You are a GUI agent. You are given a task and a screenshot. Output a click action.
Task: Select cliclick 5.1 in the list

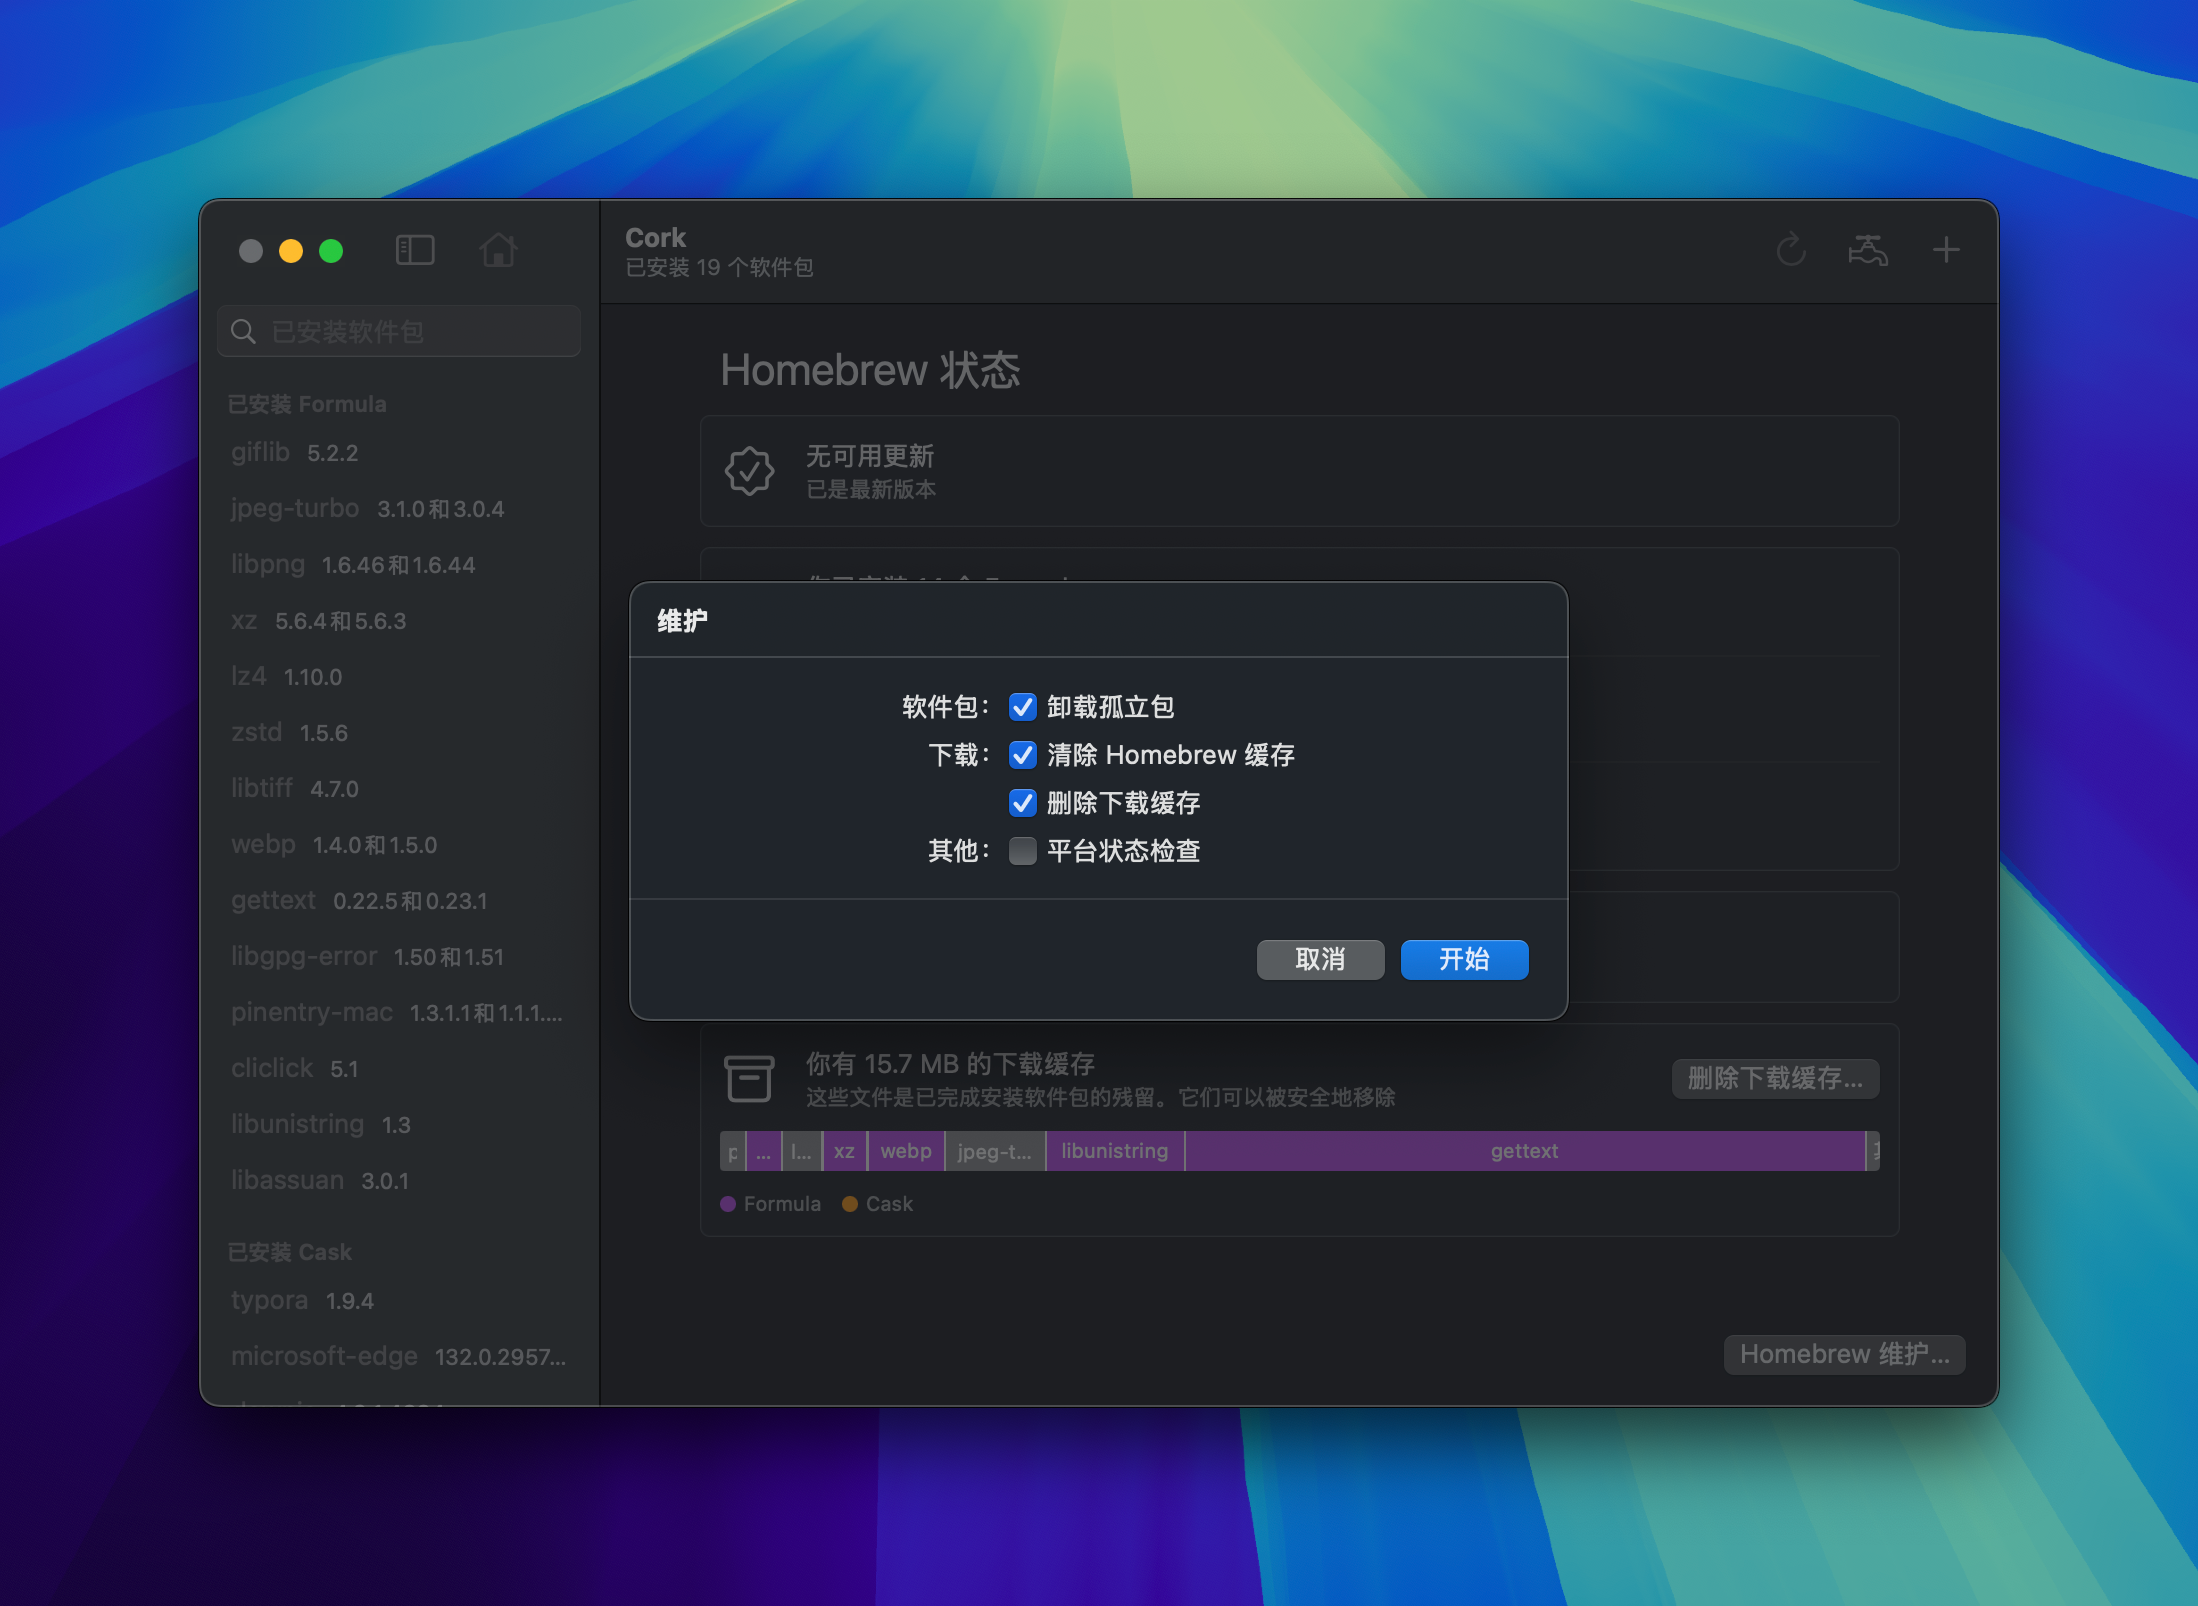coord(399,1069)
